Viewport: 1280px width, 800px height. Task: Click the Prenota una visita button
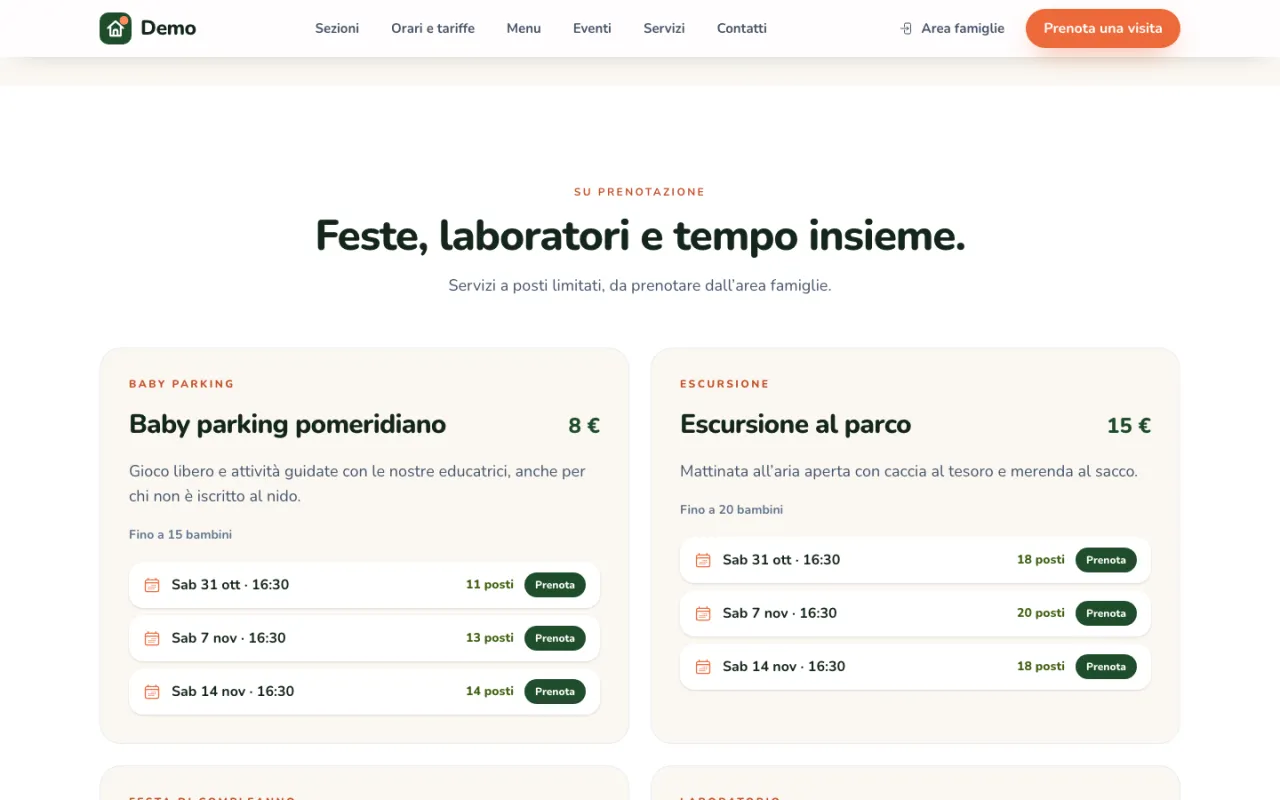pyautogui.click(x=1103, y=28)
